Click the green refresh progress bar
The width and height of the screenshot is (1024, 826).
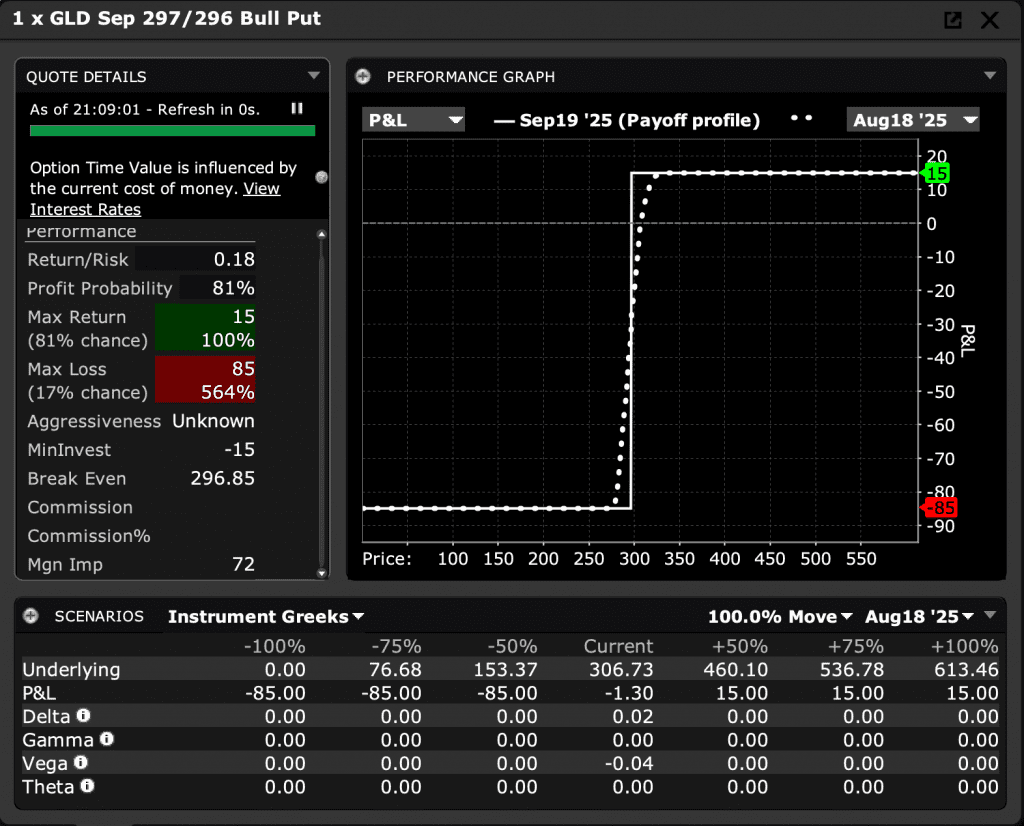[x=172, y=131]
